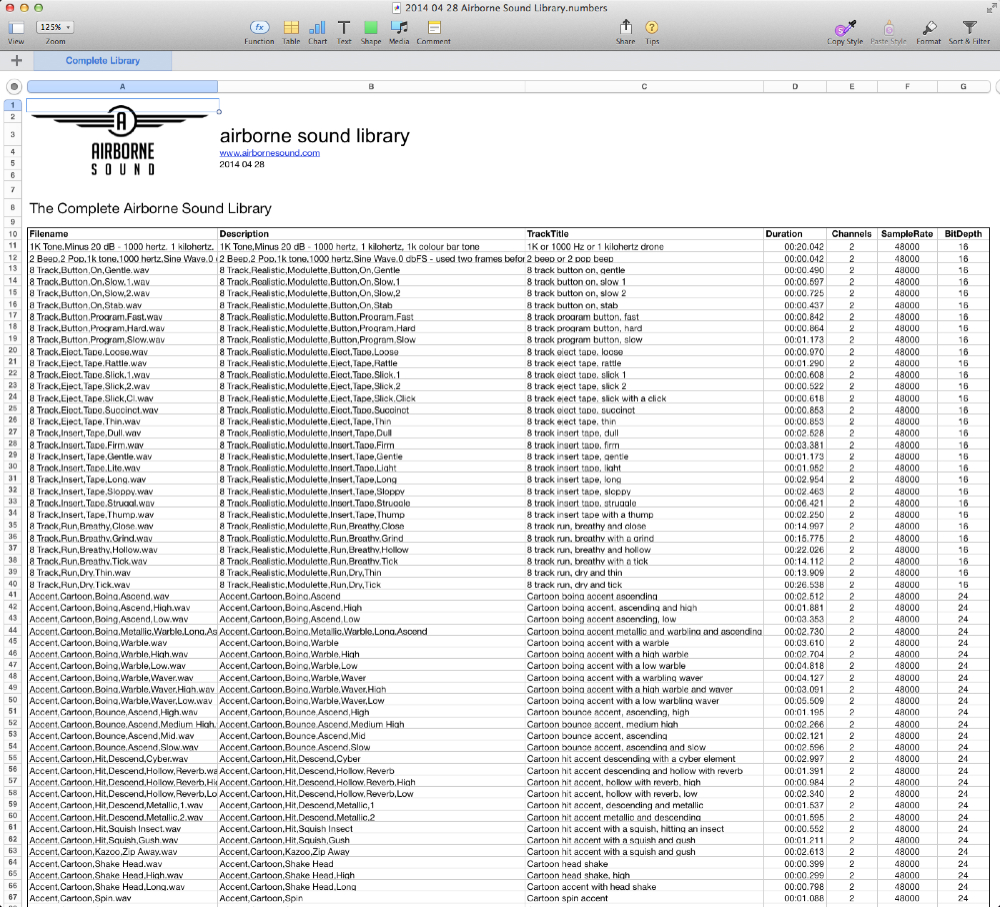Select column E header
Image resolution: width=1000 pixels, height=907 pixels.
point(851,87)
